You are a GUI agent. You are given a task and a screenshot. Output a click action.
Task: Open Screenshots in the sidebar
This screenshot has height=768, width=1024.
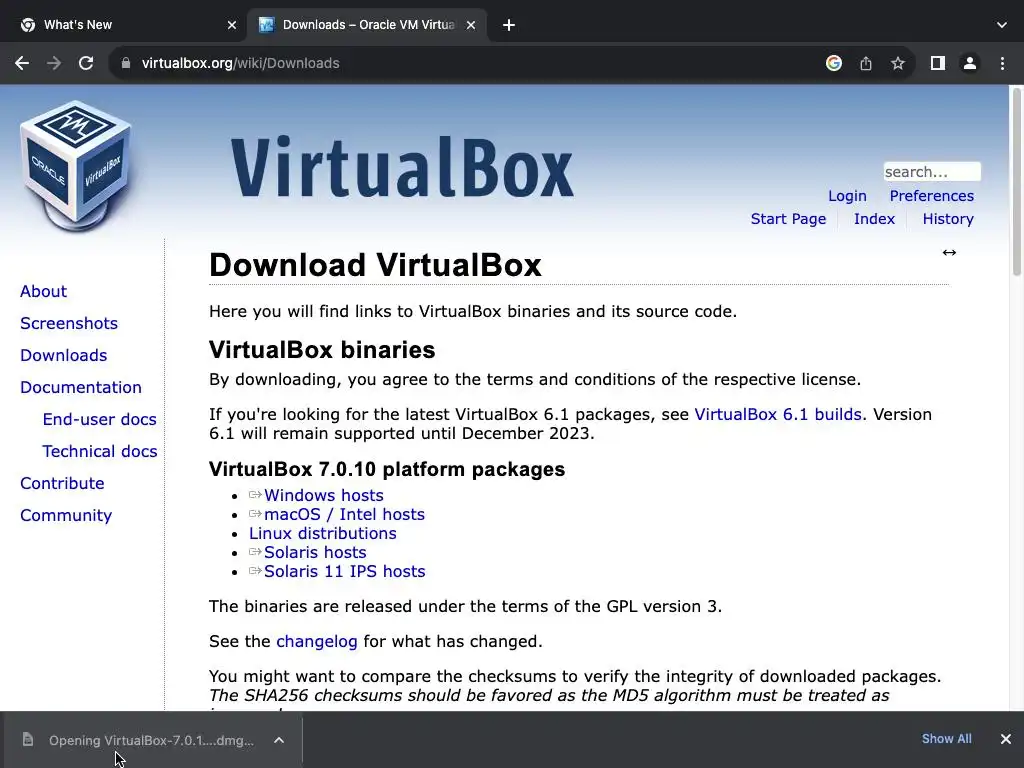coord(69,323)
